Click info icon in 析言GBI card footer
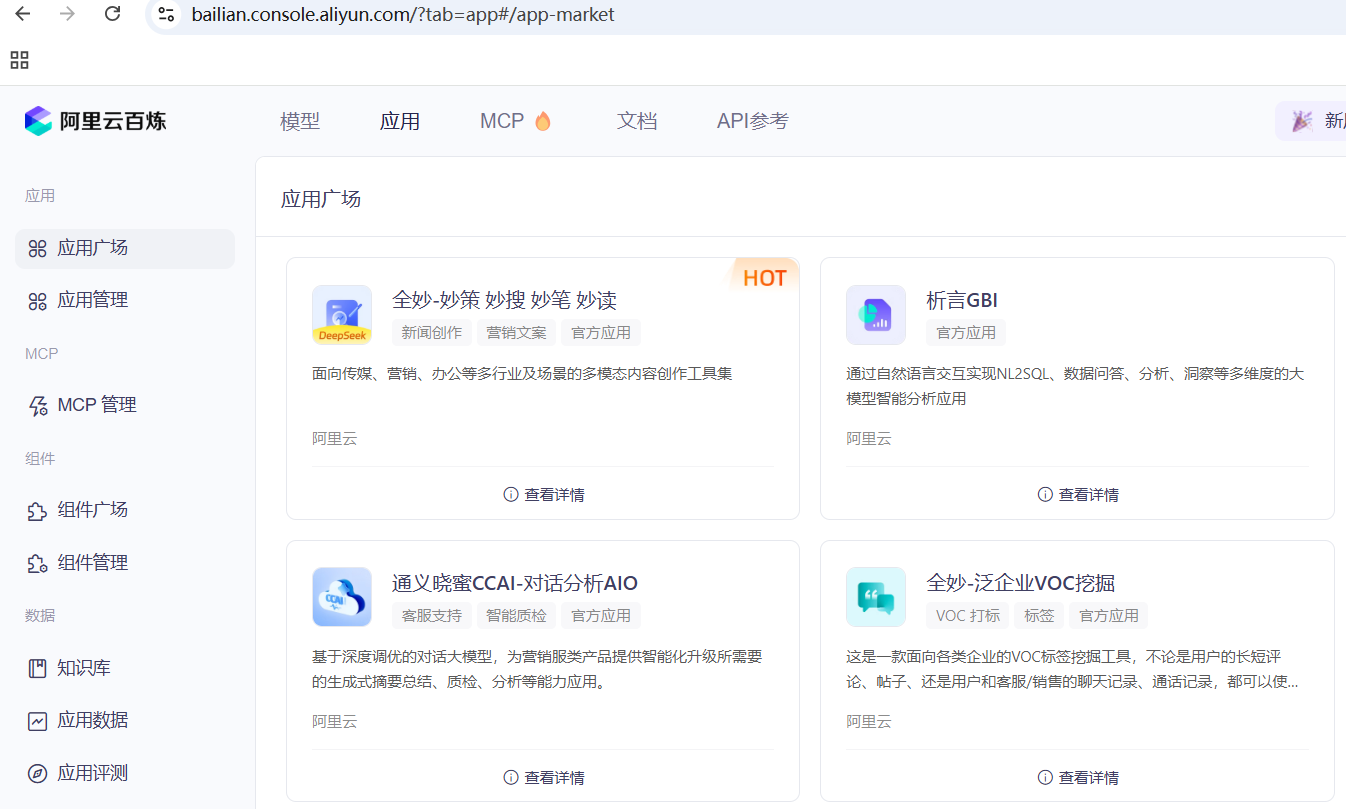Screen dimensions: 1346x809 [x=1045, y=494]
